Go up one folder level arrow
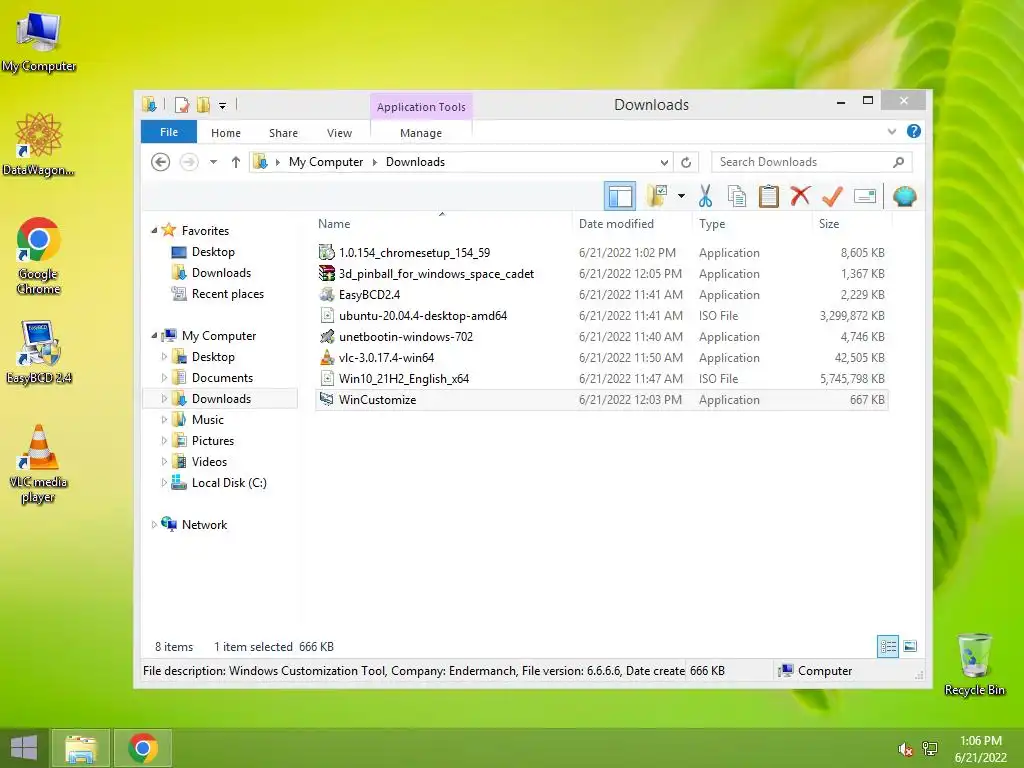The image size is (1024, 768). click(x=236, y=162)
